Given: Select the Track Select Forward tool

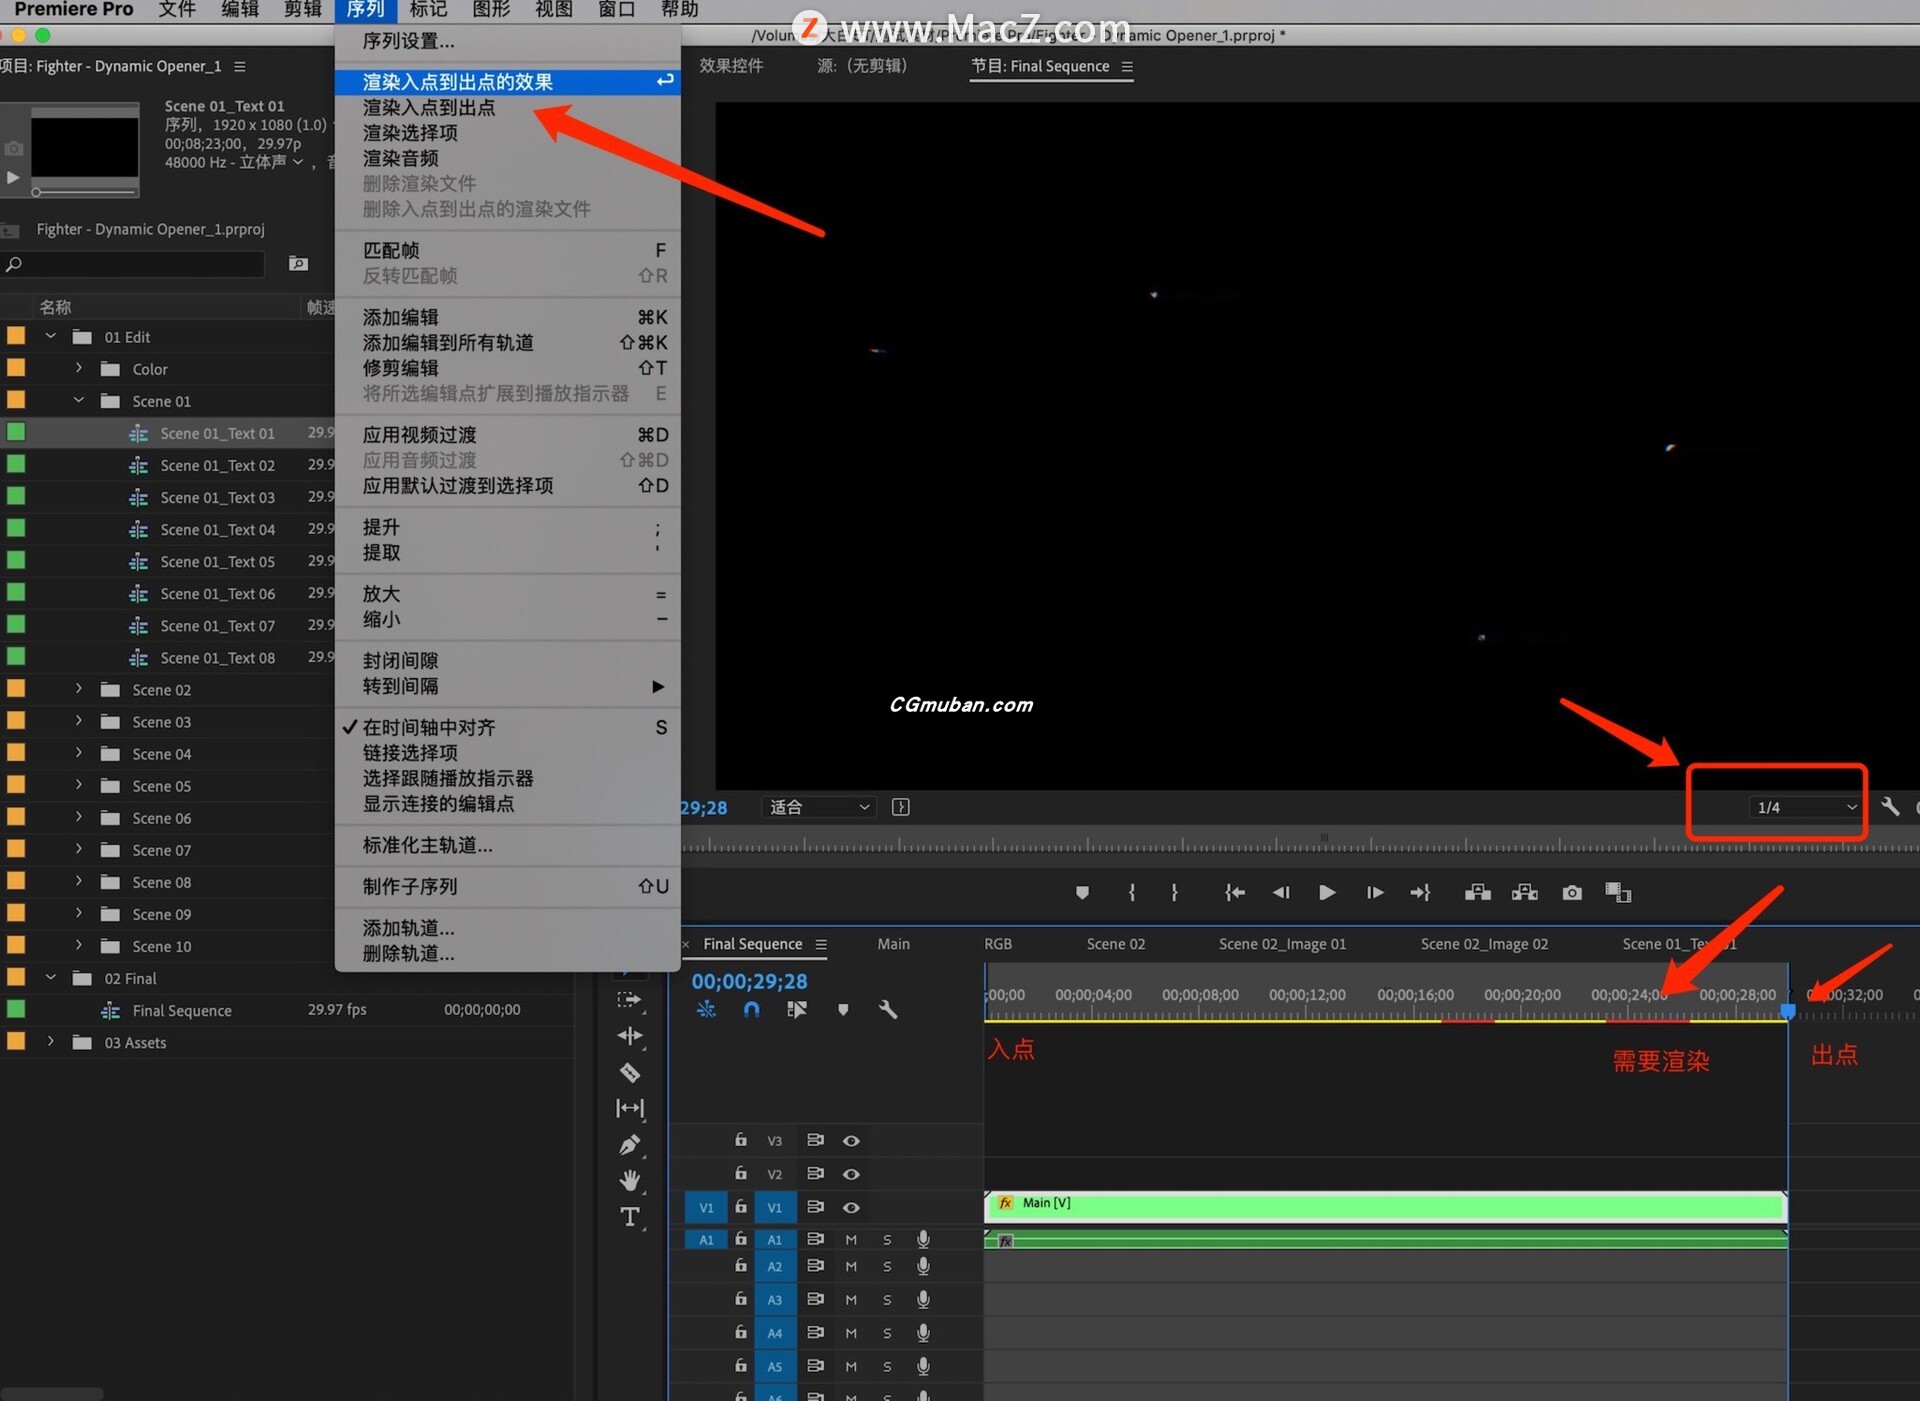Looking at the screenshot, I should coord(630,999).
